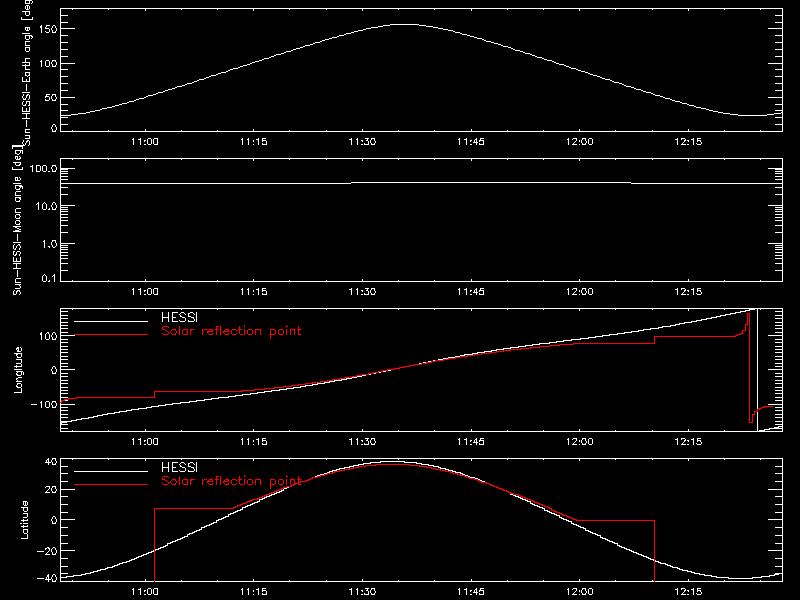800x600 pixels.
Task: Click "12:15" under the Longitude plot
Action: [688, 442]
